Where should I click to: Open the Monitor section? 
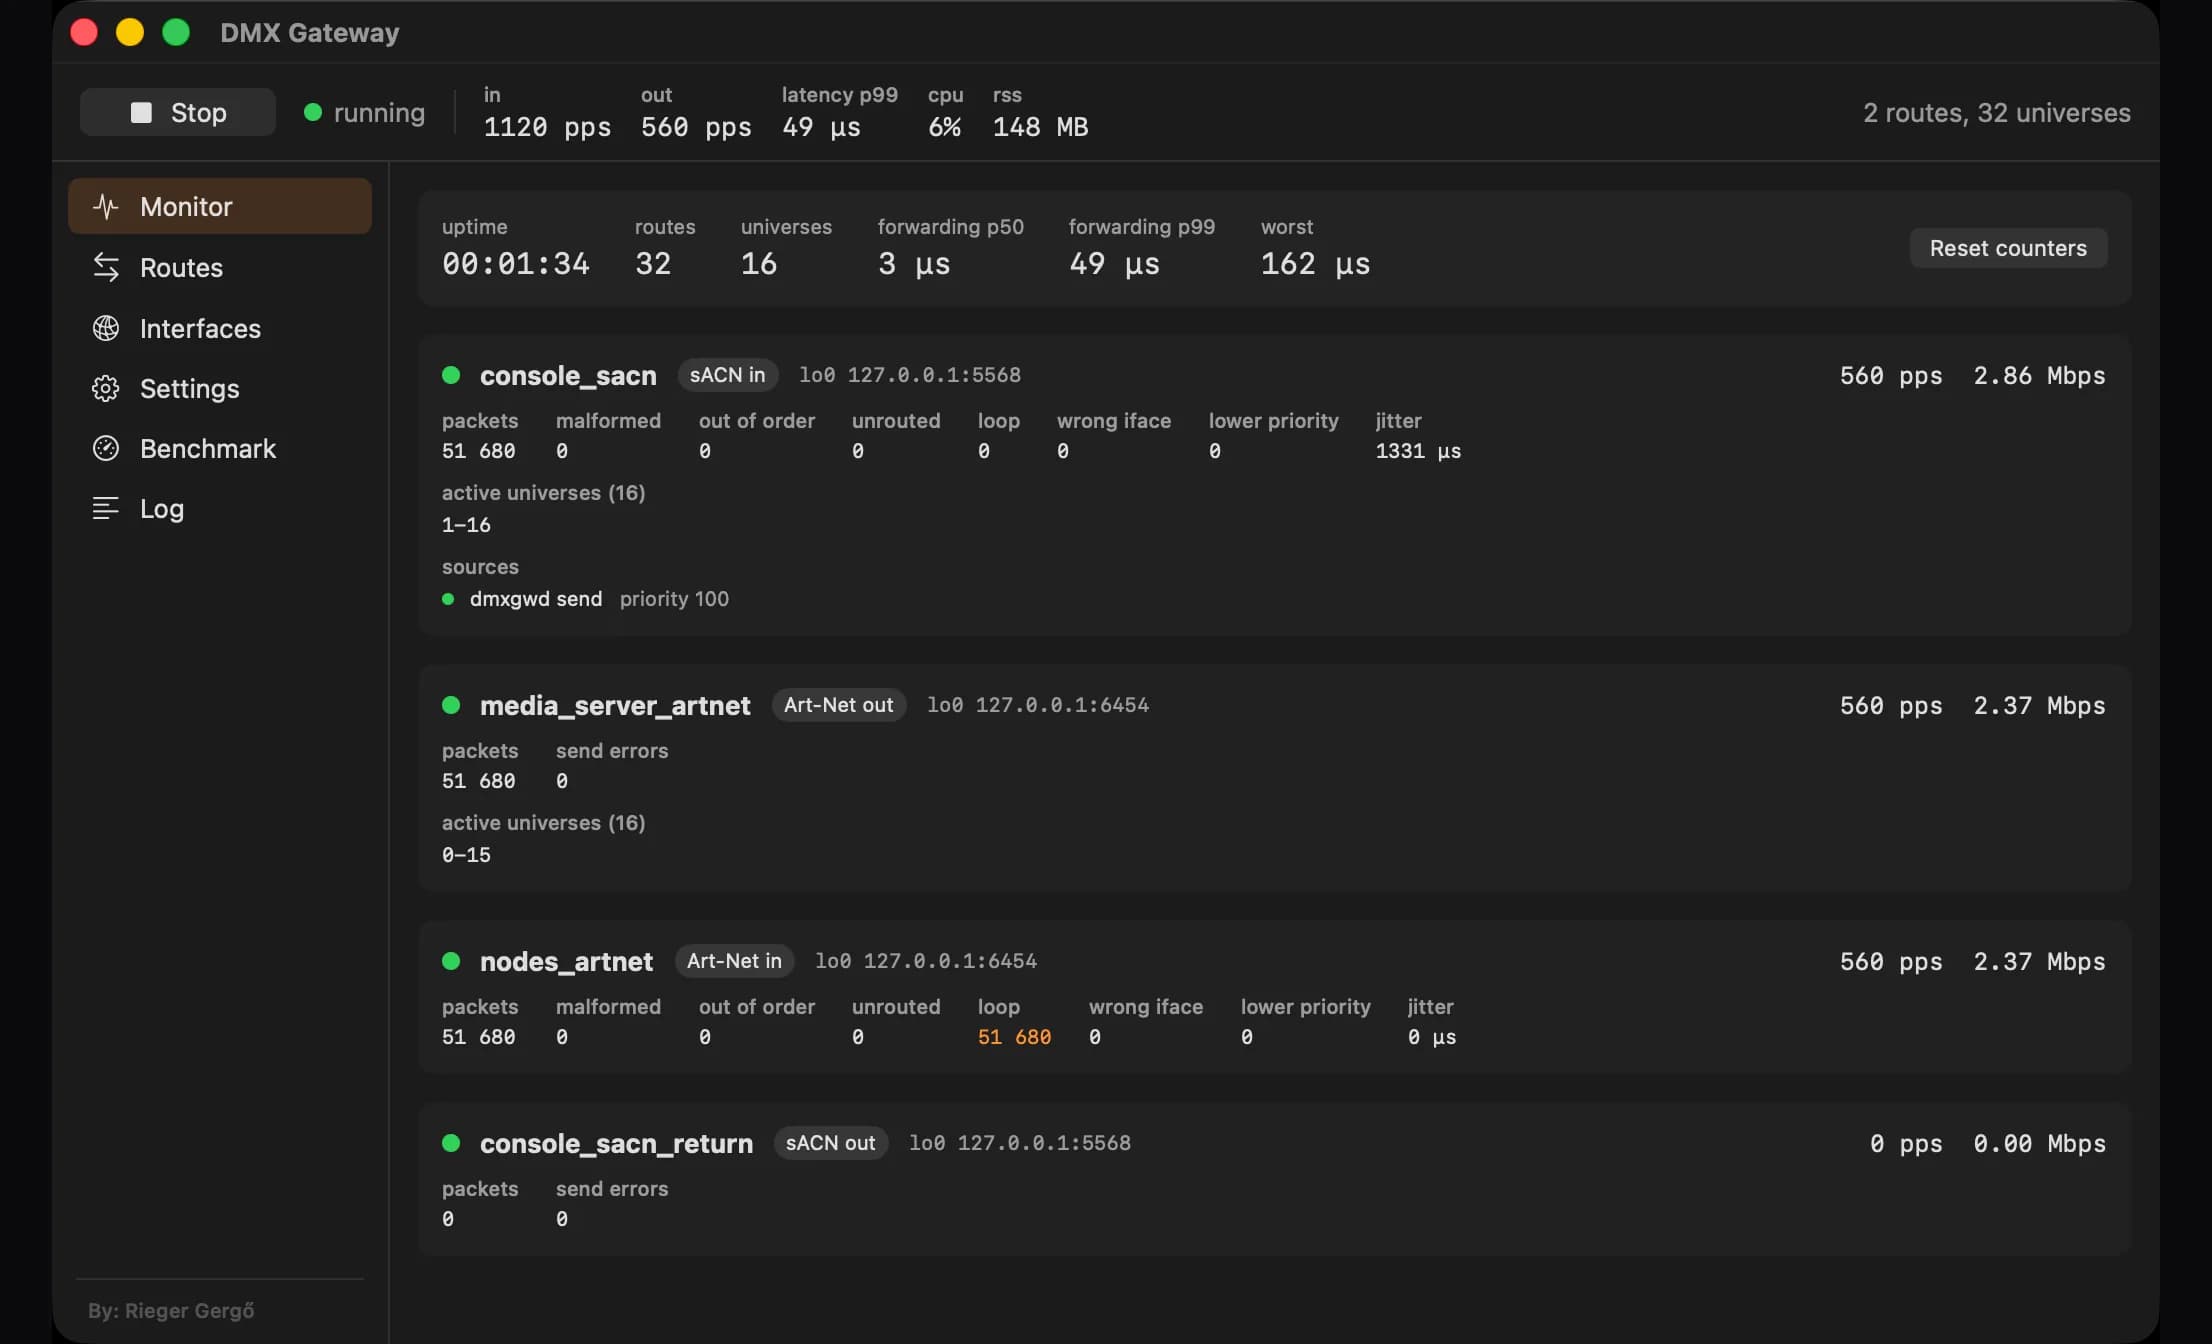(x=220, y=206)
